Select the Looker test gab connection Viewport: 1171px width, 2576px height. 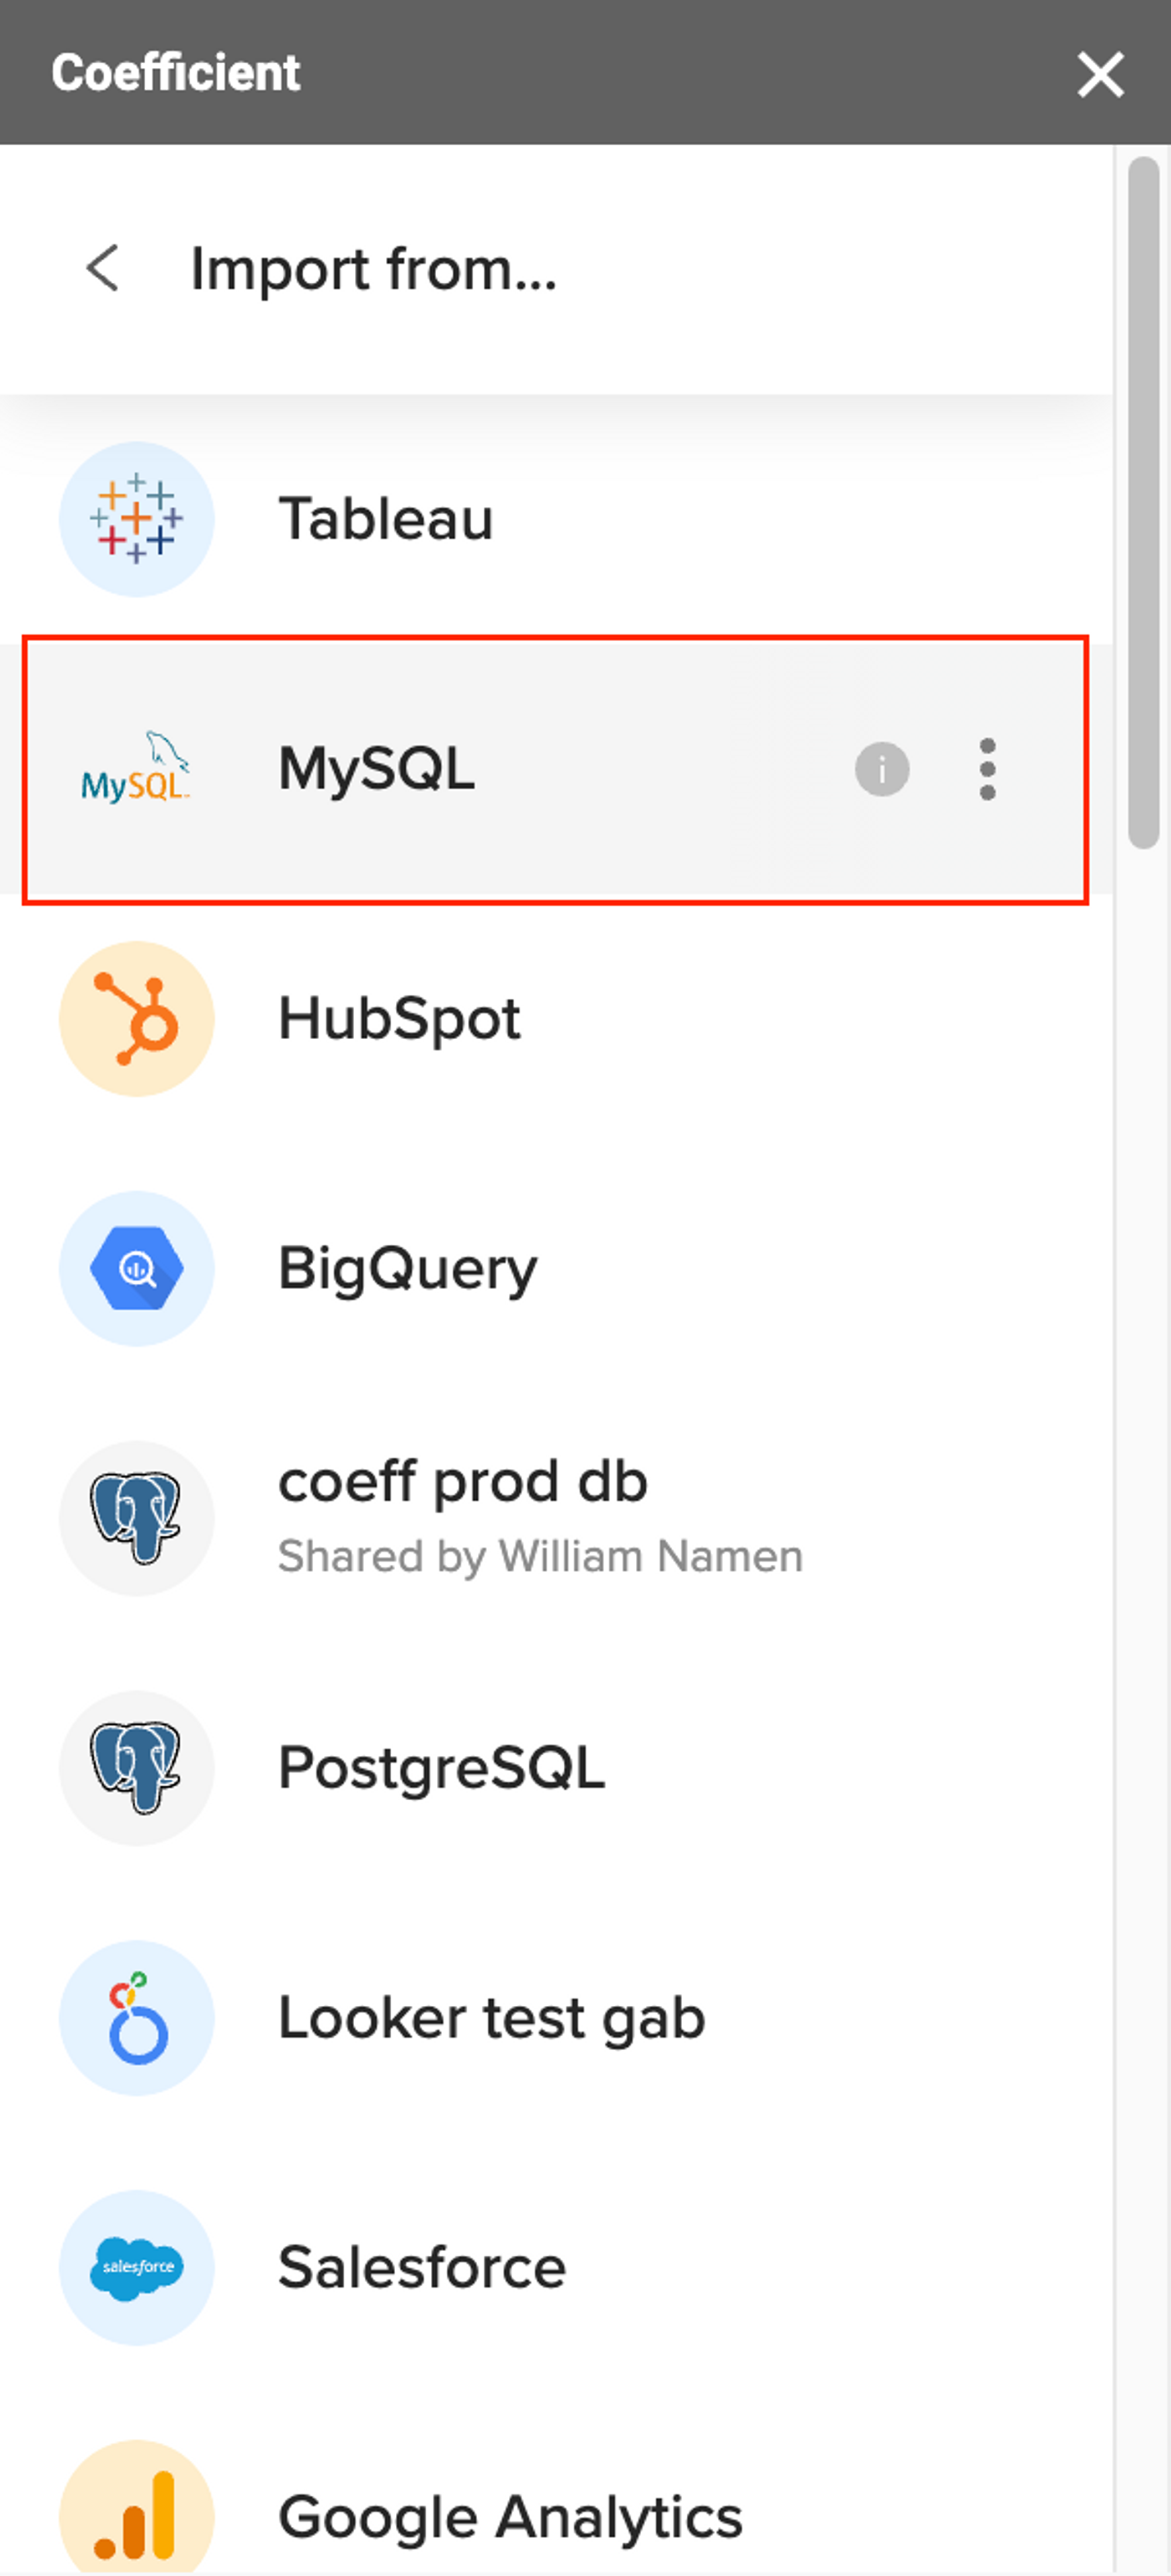(492, 2019)
